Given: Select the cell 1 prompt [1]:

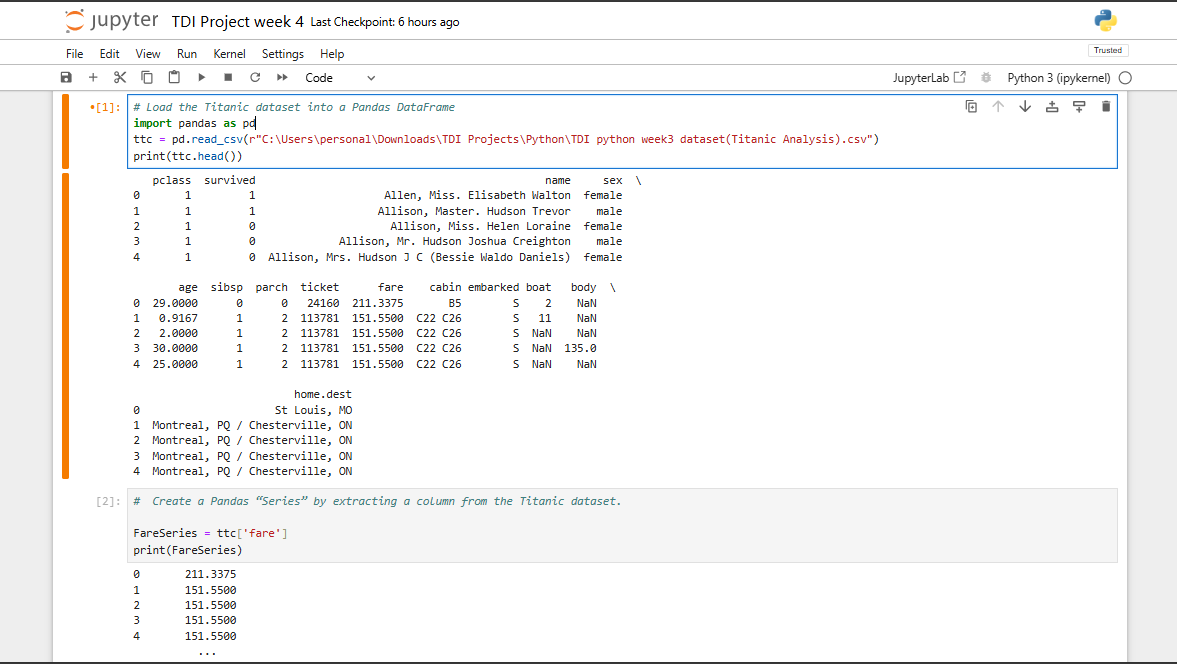Looking at the screenshot, I should [x=104, y=107].
